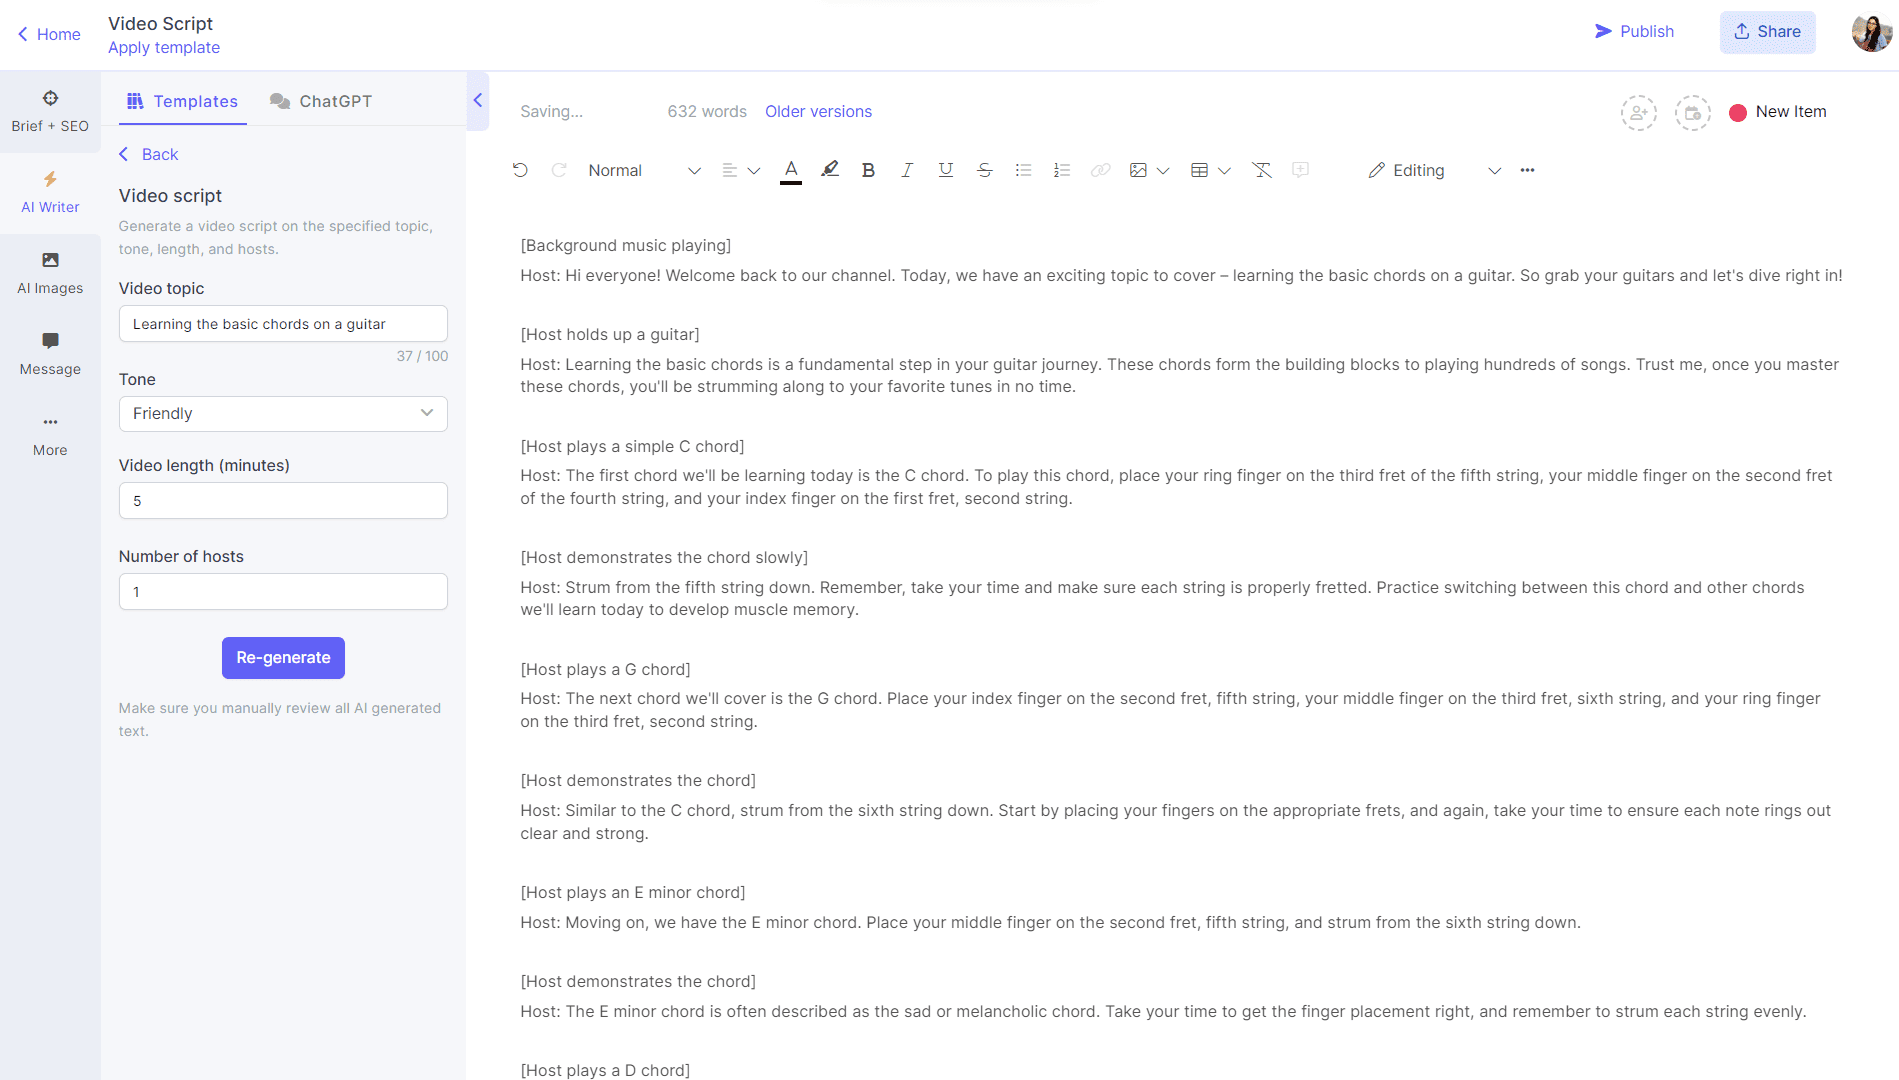Insert a bulleted list
Viewport: 1899px width, 1080px height.
pos(1023,170)
